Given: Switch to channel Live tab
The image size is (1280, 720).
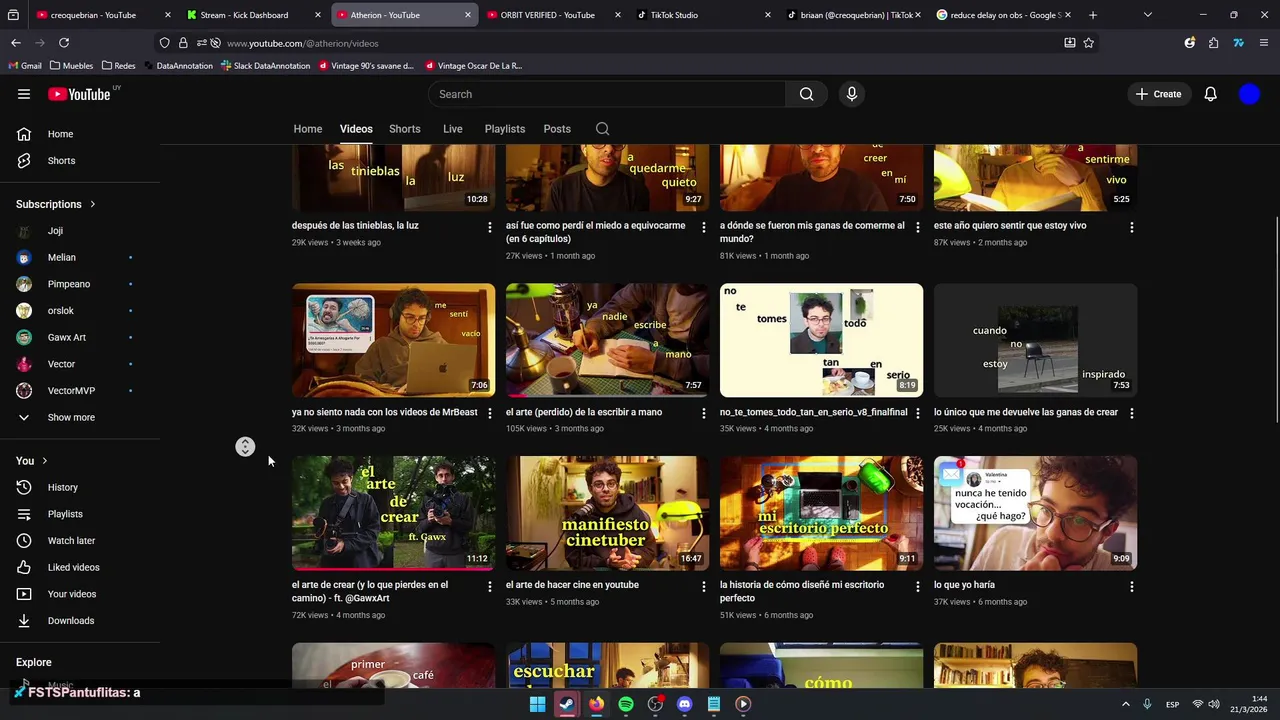Looking at the screenshot, I should click(x=453, y=129).
